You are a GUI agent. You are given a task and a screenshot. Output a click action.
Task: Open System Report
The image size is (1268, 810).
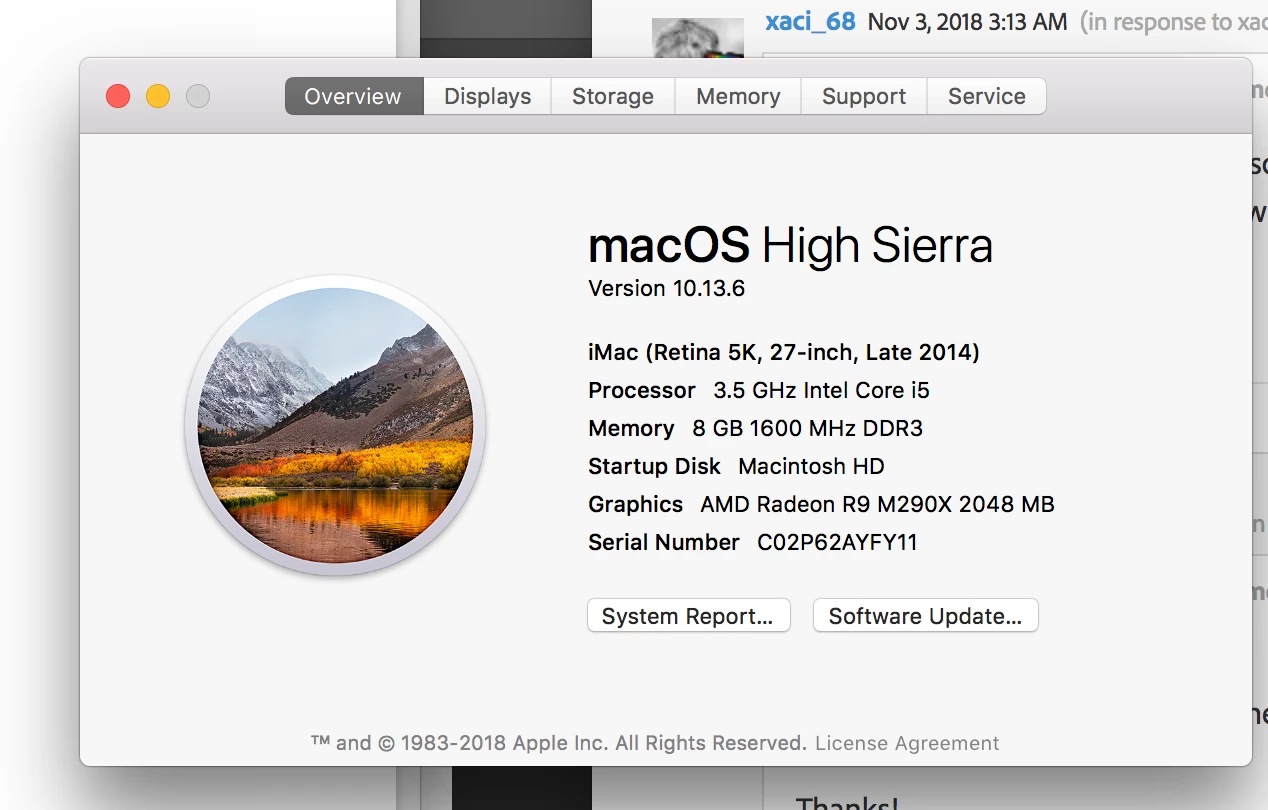(x=689, y=616)
